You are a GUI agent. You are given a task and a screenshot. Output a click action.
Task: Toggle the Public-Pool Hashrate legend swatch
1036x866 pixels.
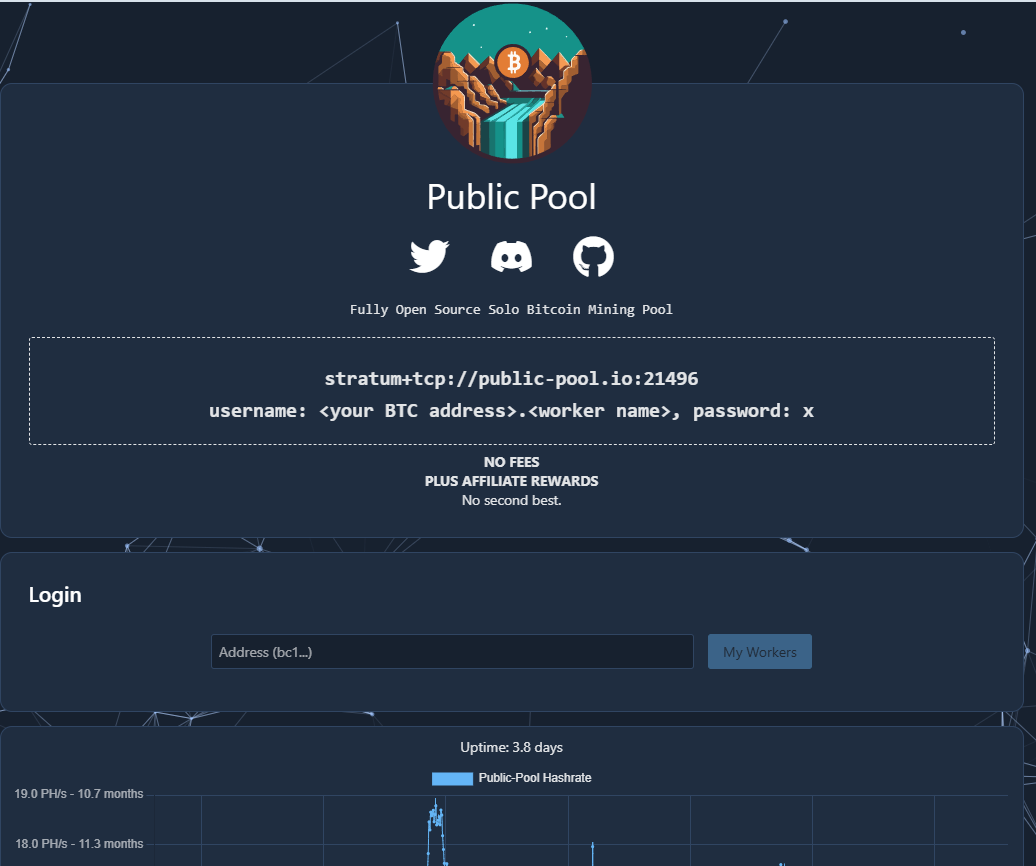coord(452,778)
